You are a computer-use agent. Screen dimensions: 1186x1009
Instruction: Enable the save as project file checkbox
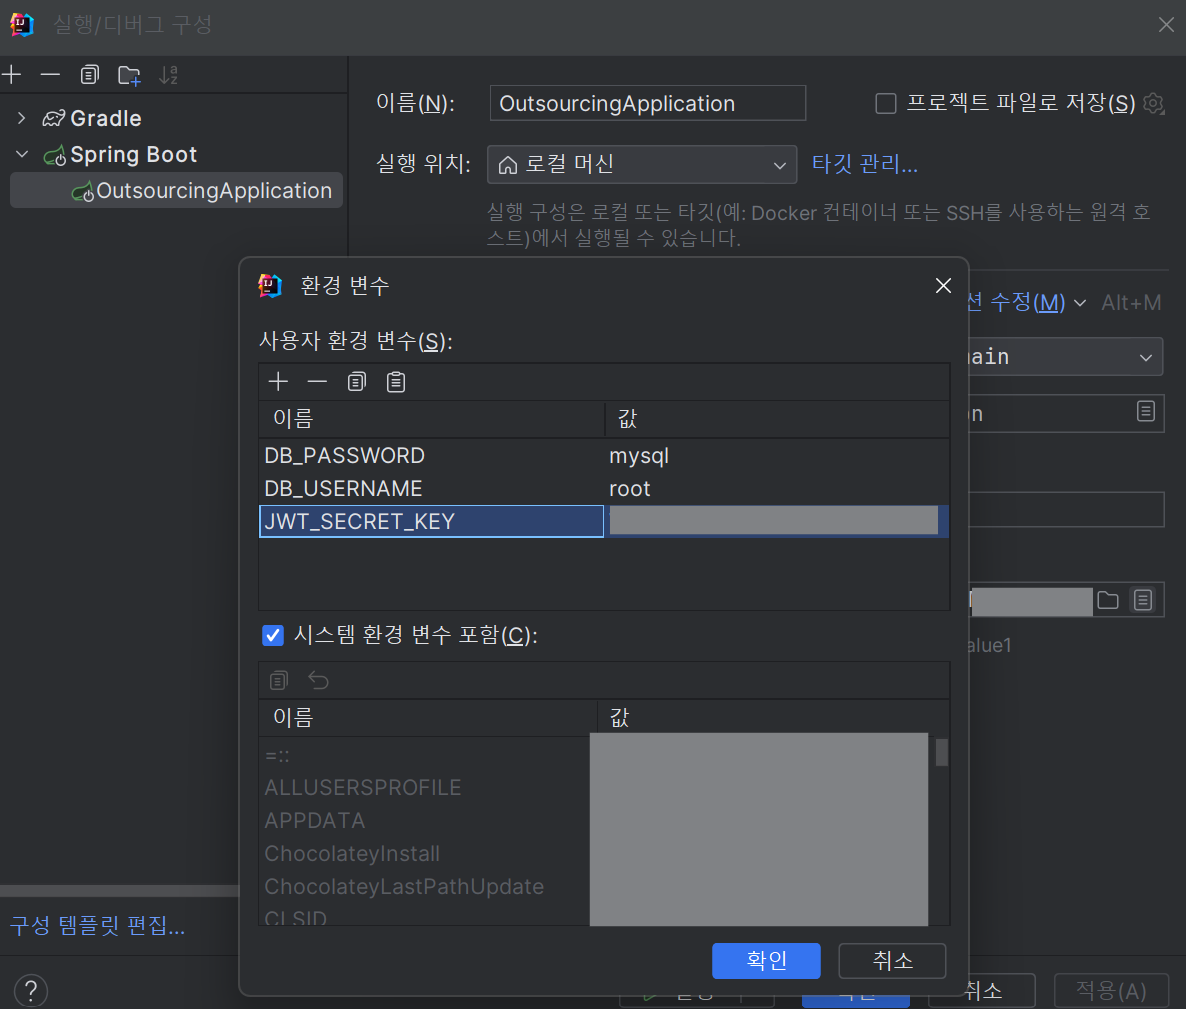tap(886, 103)
